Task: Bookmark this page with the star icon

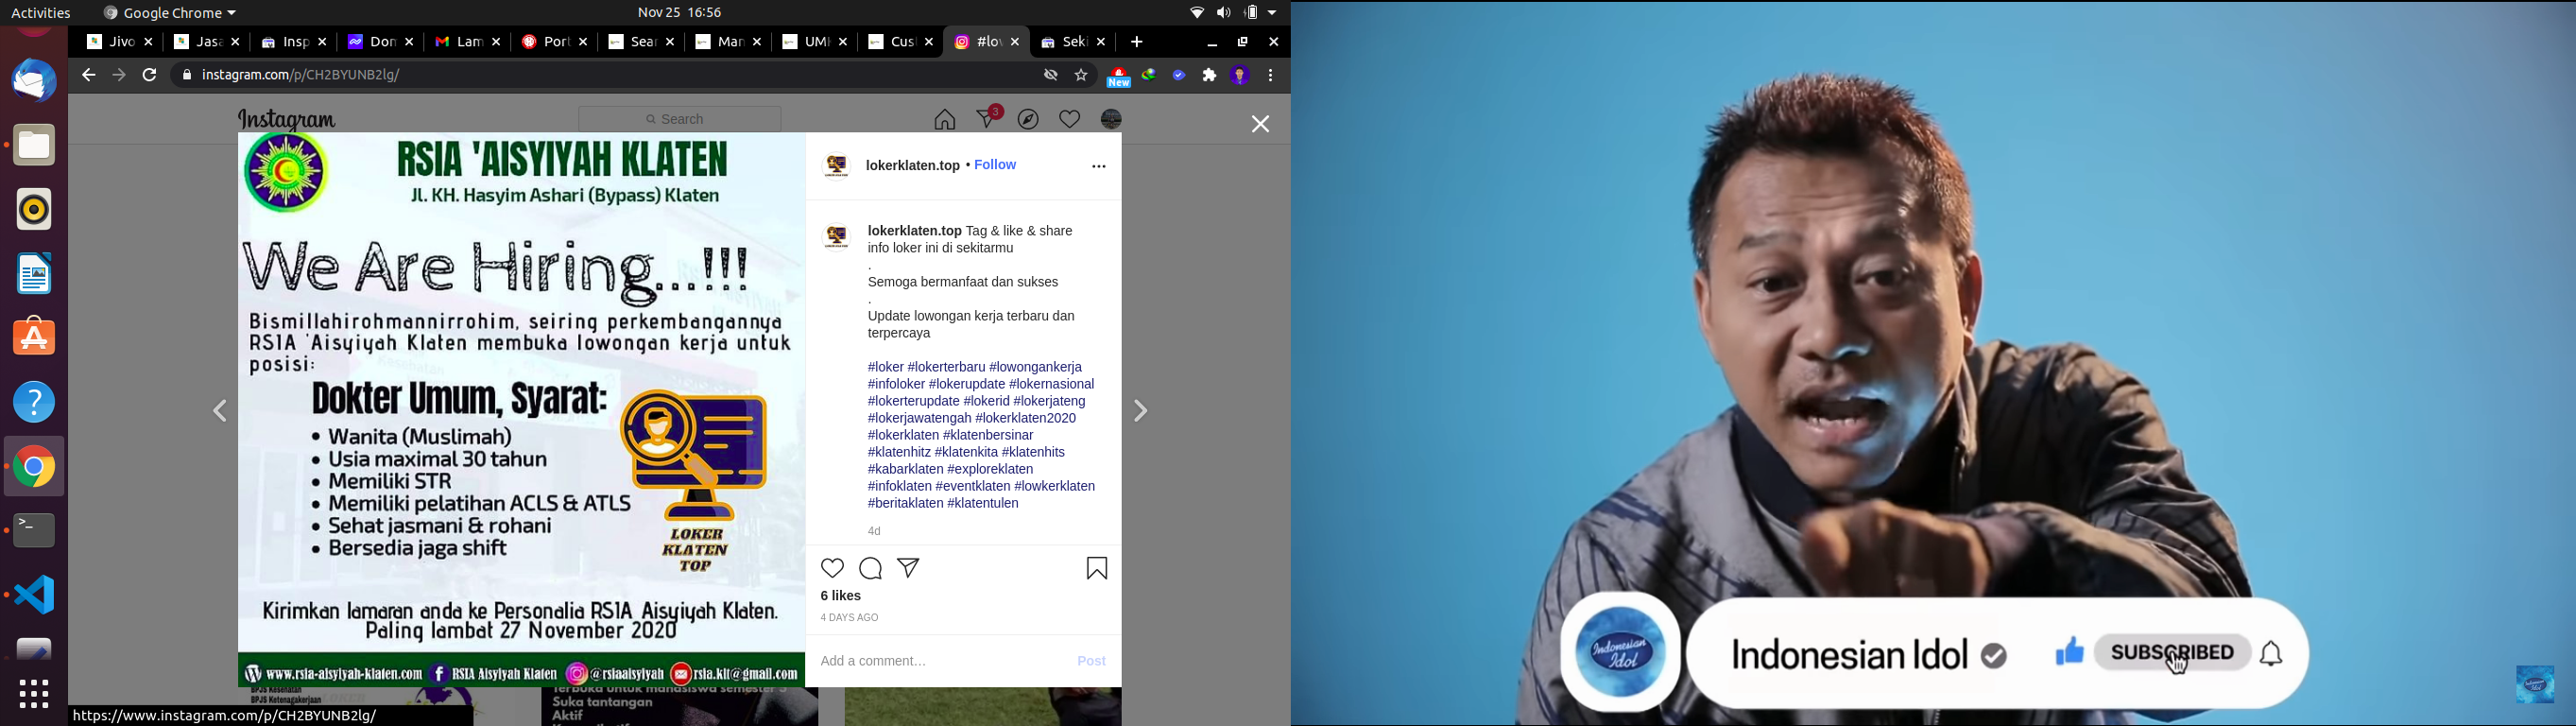Action: coord(1081,76)
